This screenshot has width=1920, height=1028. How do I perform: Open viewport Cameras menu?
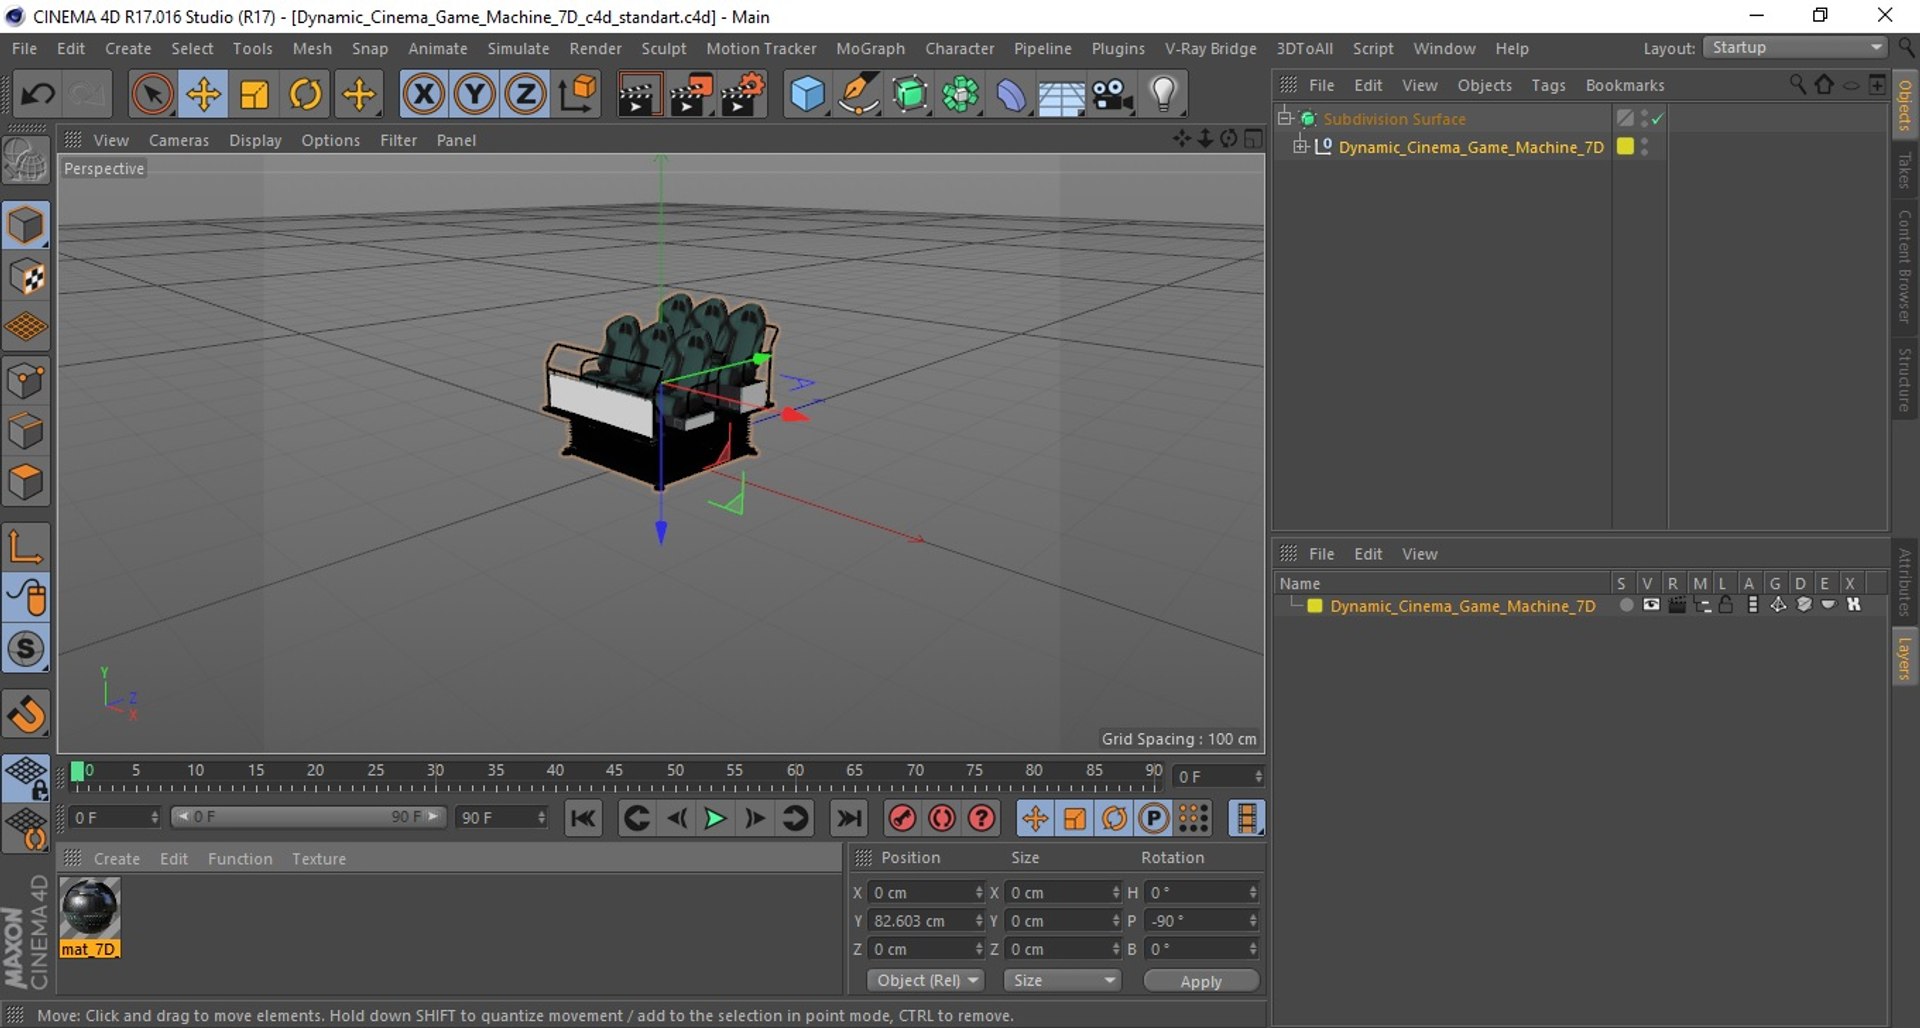179,140
